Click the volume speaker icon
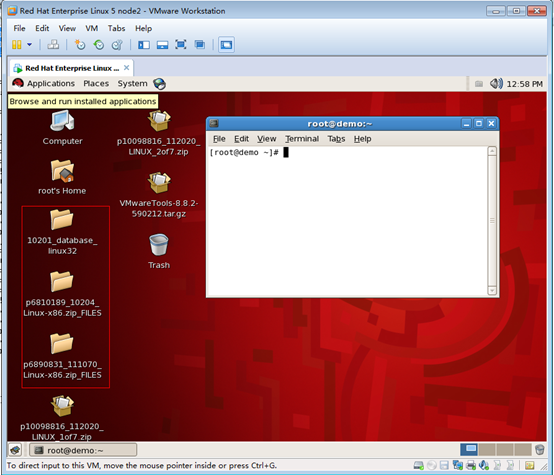The height and width of the screenshot is (475, 554). point(496,84)
